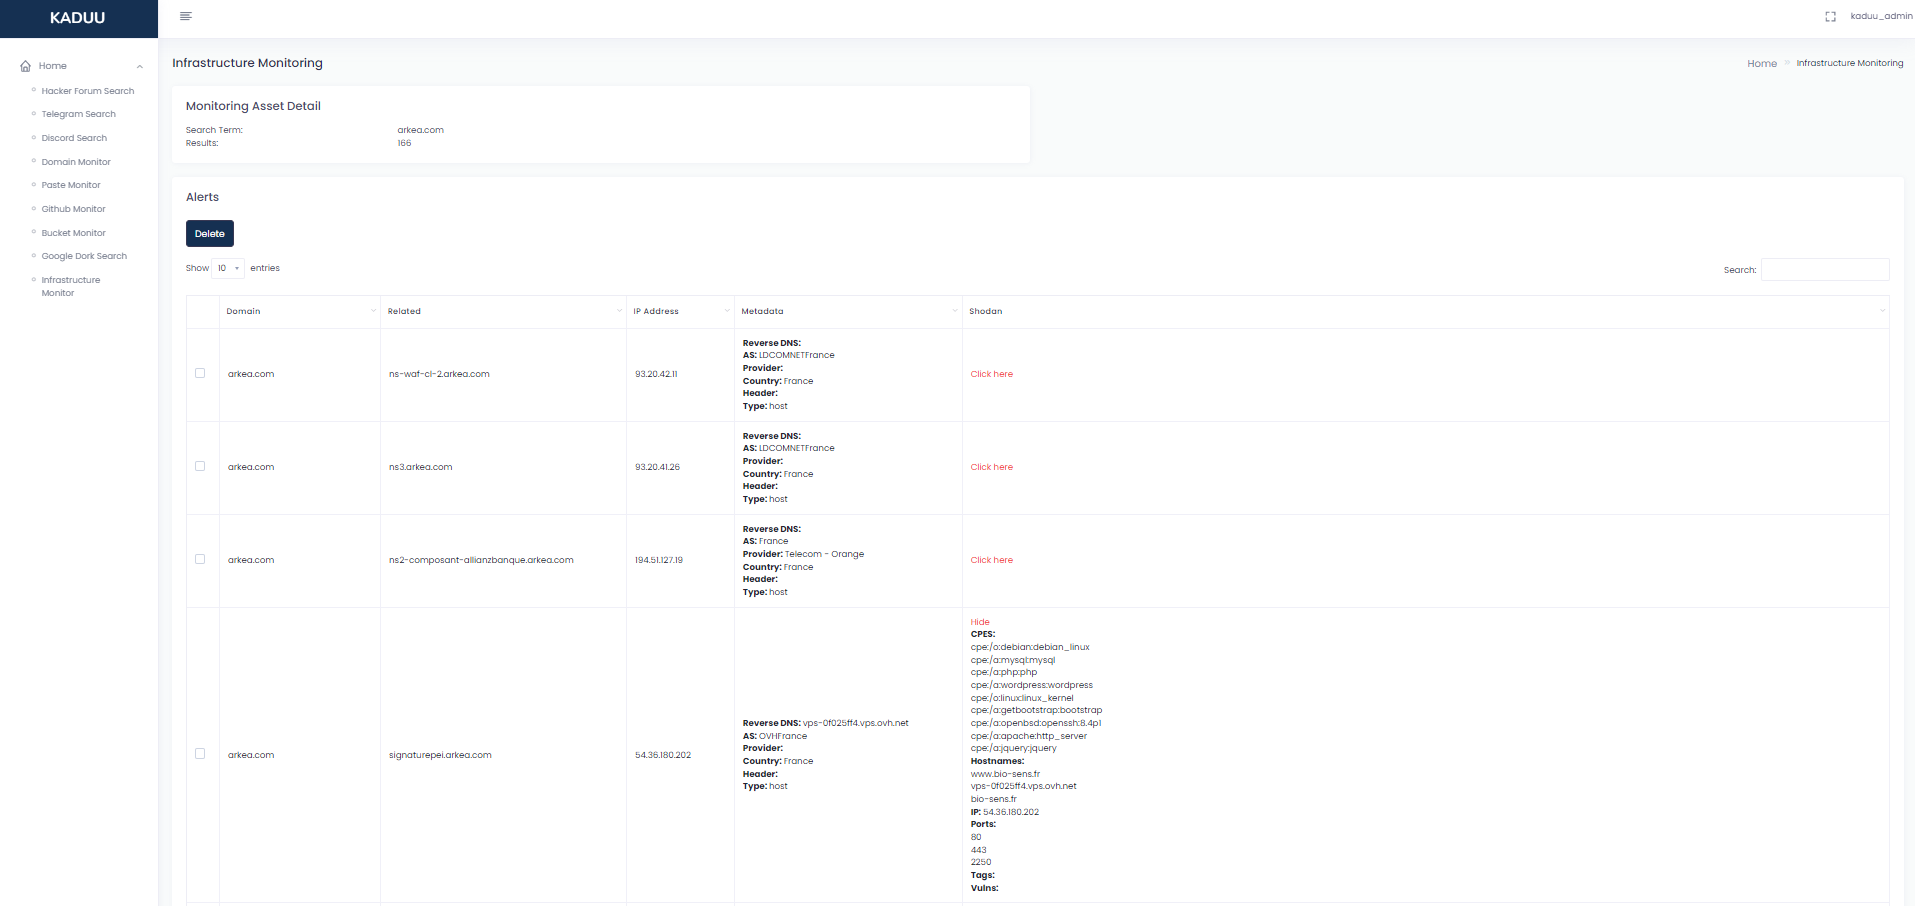This screenshot has height=906, width=1915.
Task: Check the ns-waf-cl-2.arkea.com row checkbox
Action: coord(200,373)
